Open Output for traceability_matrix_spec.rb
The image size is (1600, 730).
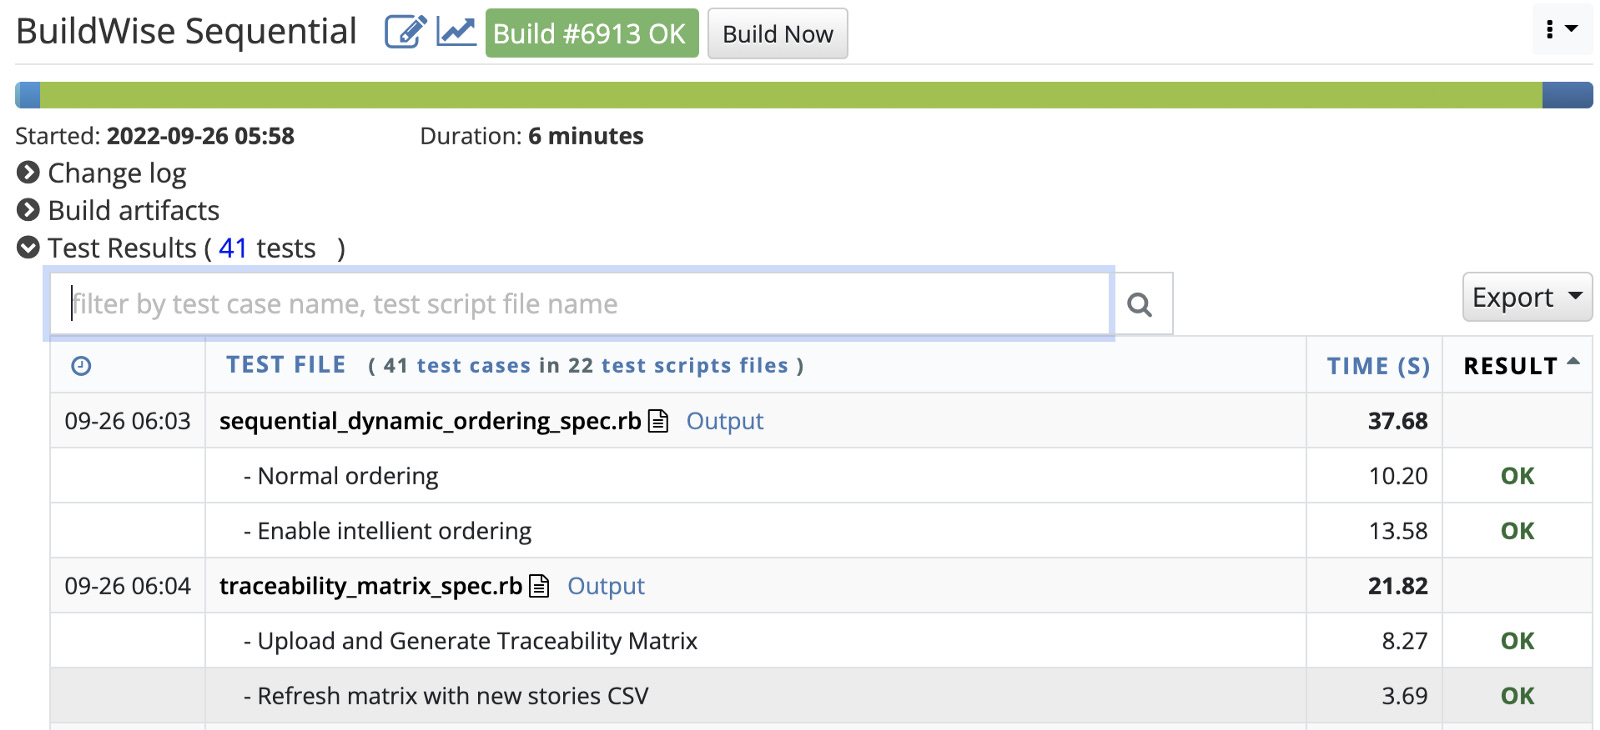606,586
